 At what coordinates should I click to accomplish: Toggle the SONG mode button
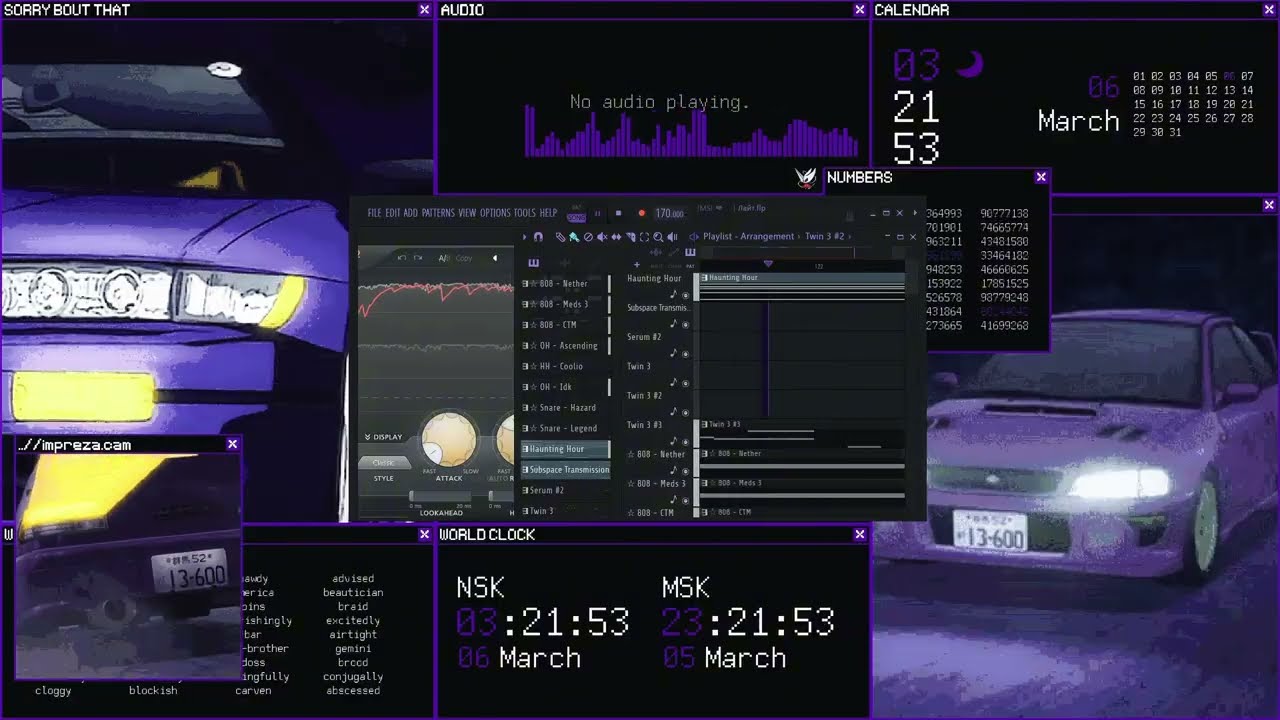pos(576,217)
